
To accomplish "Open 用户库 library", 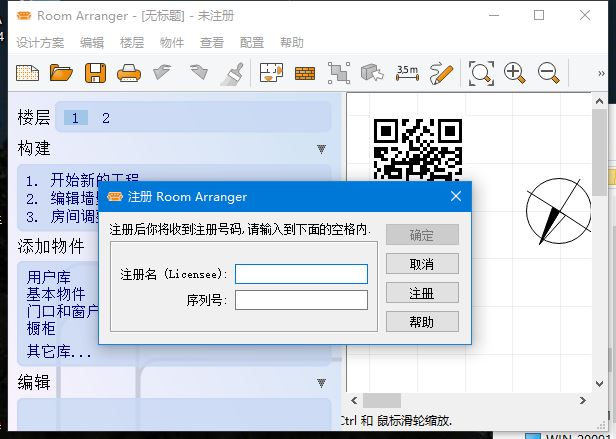I will point(49,277).
